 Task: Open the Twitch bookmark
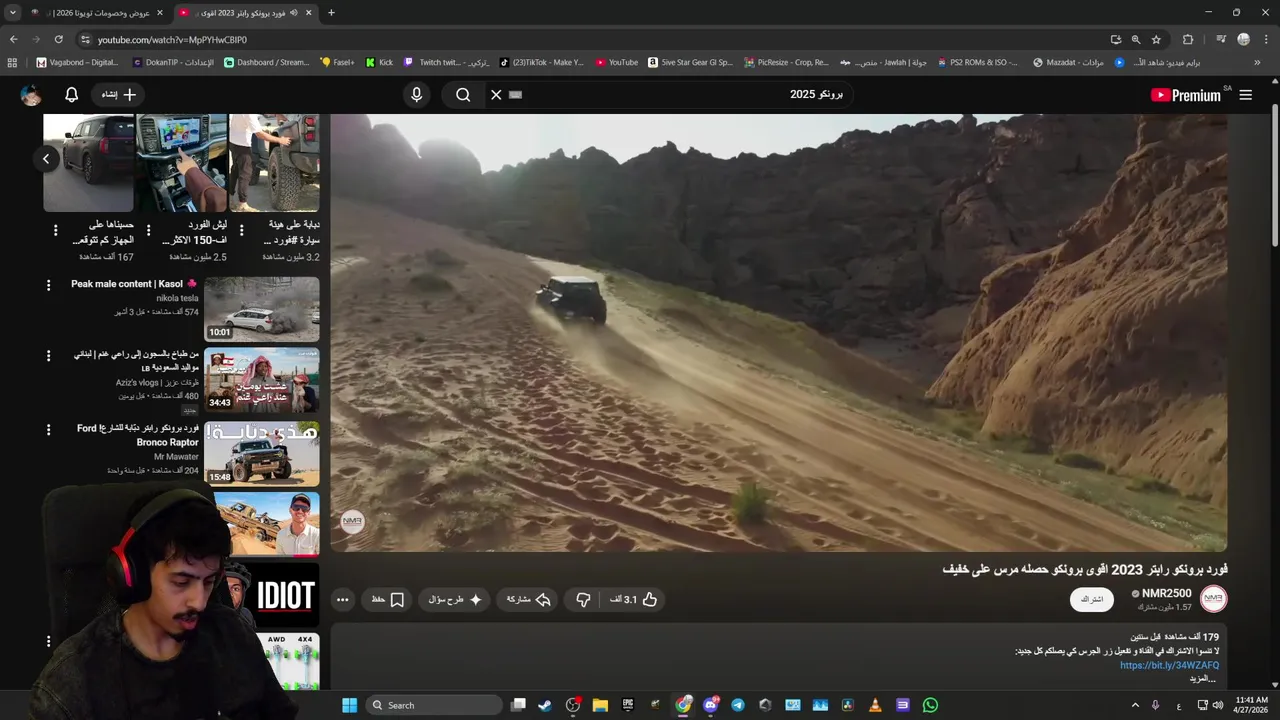click(x=446, y=62)
